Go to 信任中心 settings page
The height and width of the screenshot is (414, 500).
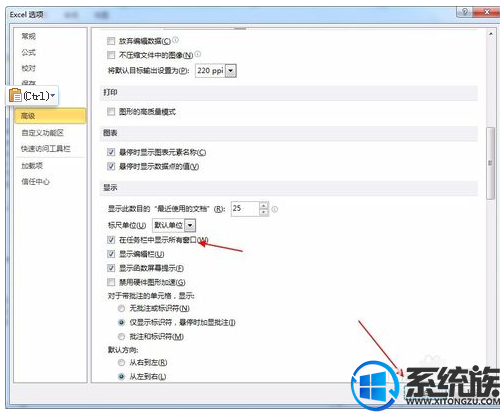(x=35, y=181)
